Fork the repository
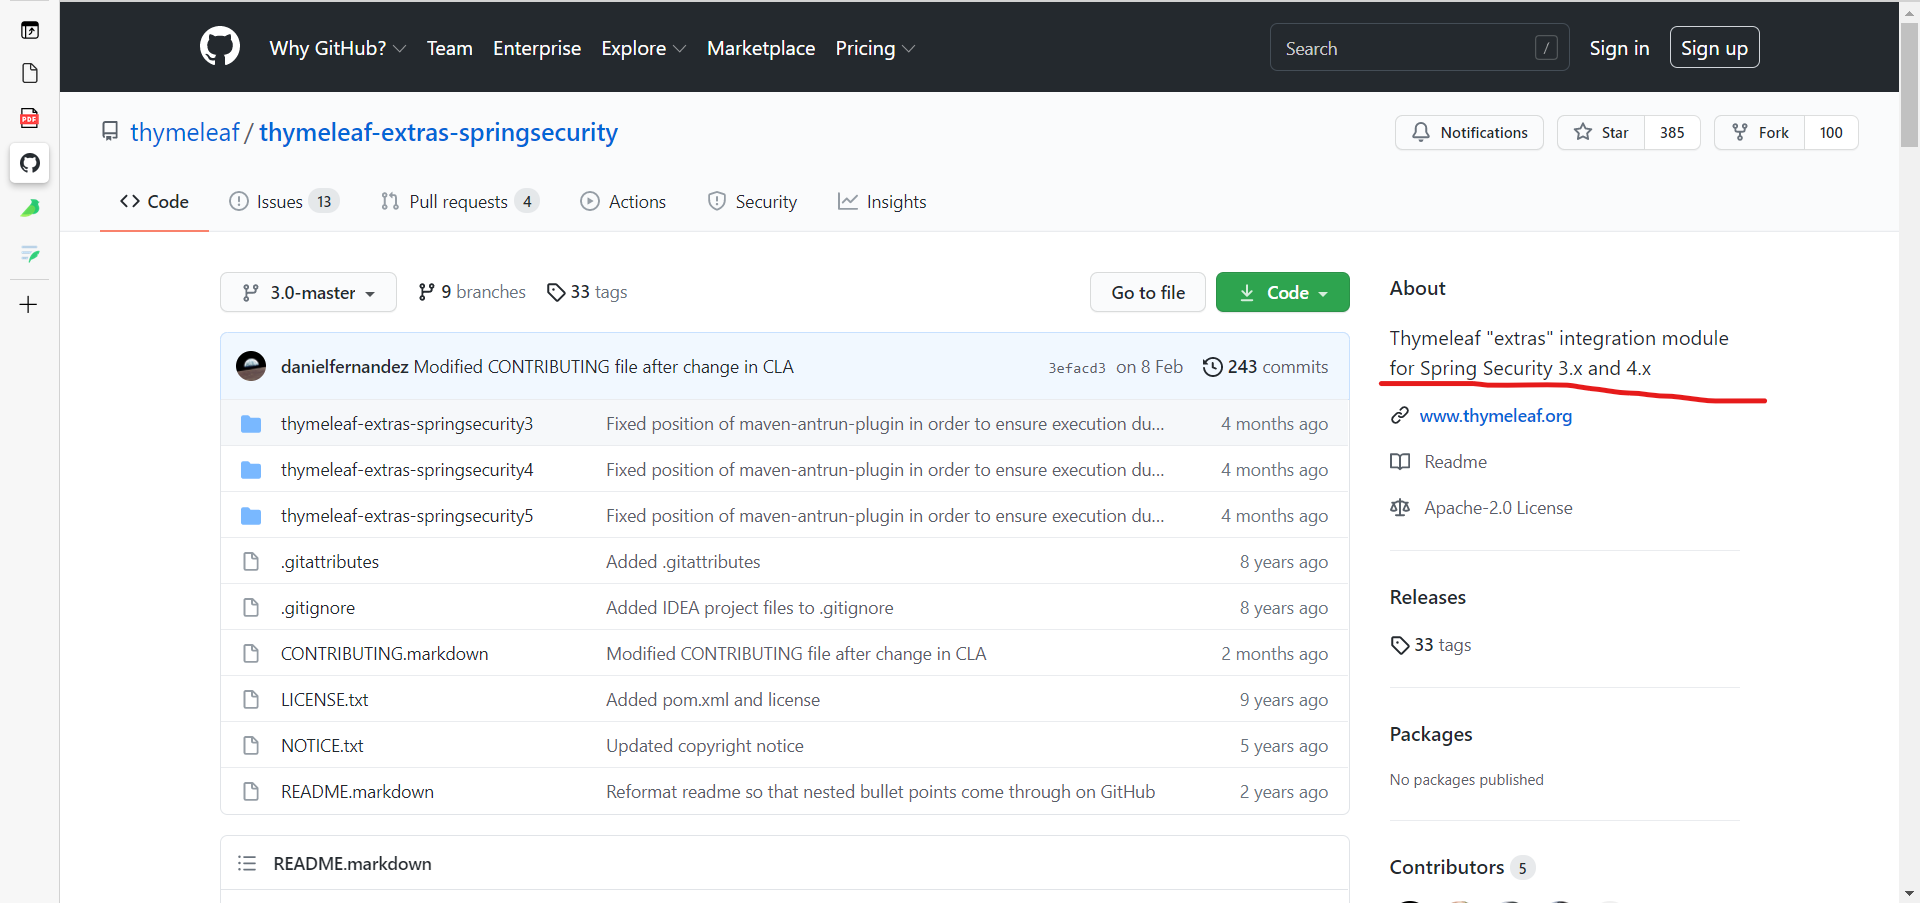The width and height of the screenshot is (1920, 903). click(1760, 132)
